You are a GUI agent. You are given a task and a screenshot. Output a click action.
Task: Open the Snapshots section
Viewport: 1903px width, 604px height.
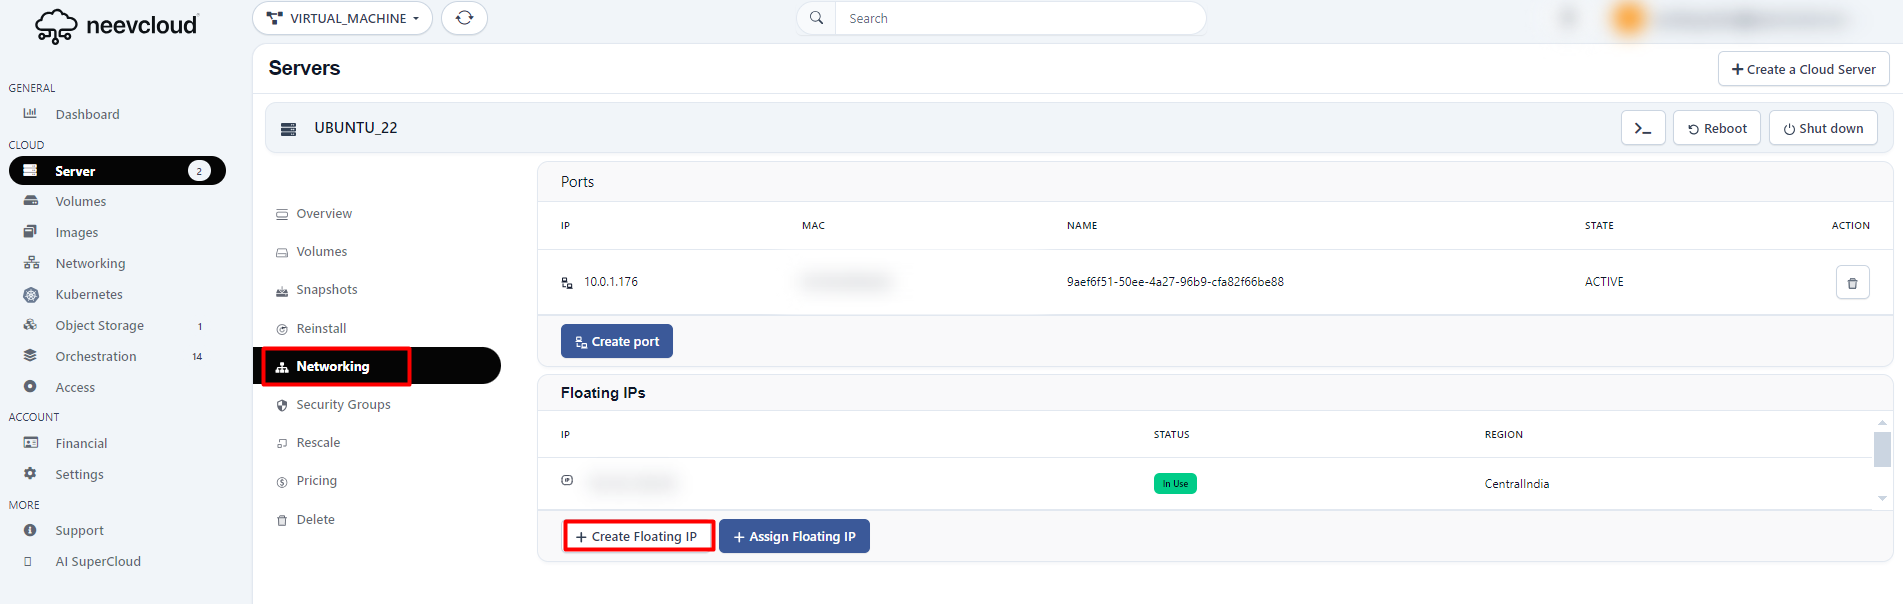point(326,290)
